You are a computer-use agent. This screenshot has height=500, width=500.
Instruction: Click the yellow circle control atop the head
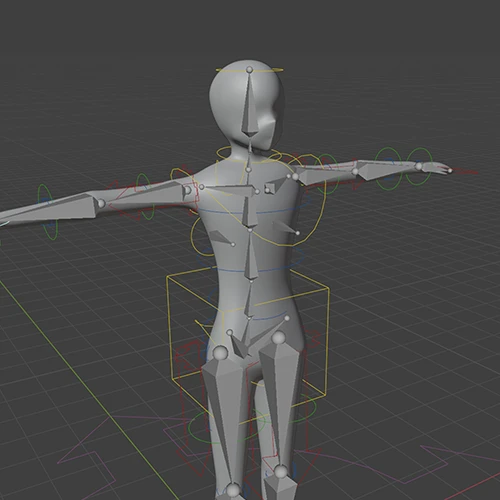click(250, 70)
